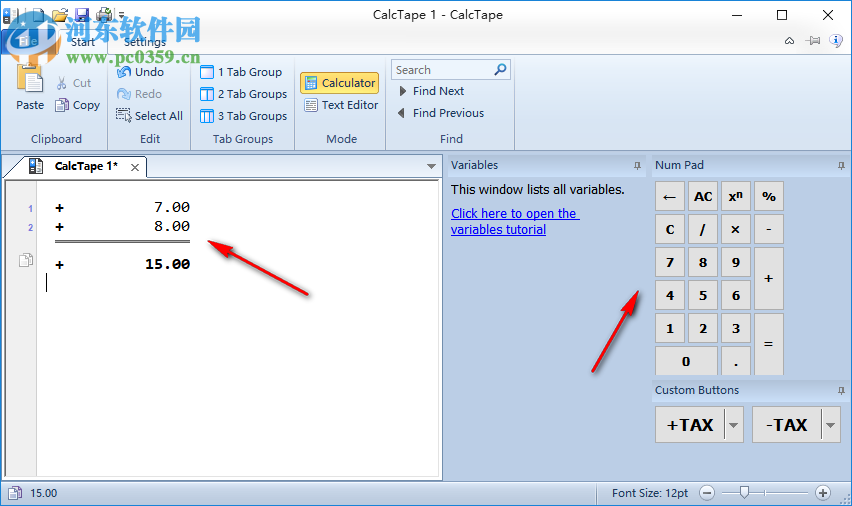Open the document tab list dropdown
Screen dimensions: 852x506
coord(431,166)
